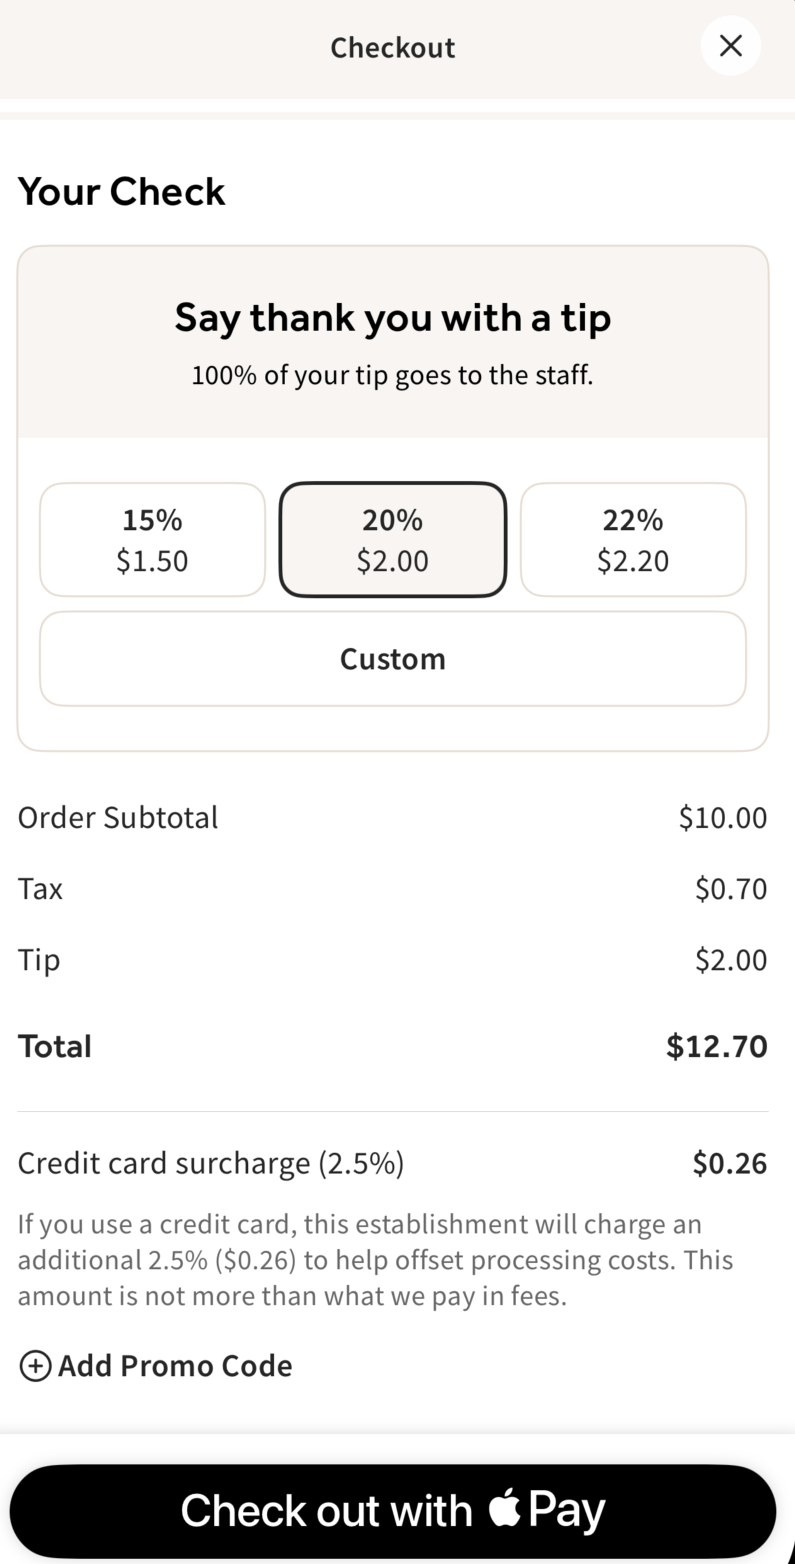Click the plus icon beside Add Promo Code
Screen dimensions: 795x1564
(35, 1366)
